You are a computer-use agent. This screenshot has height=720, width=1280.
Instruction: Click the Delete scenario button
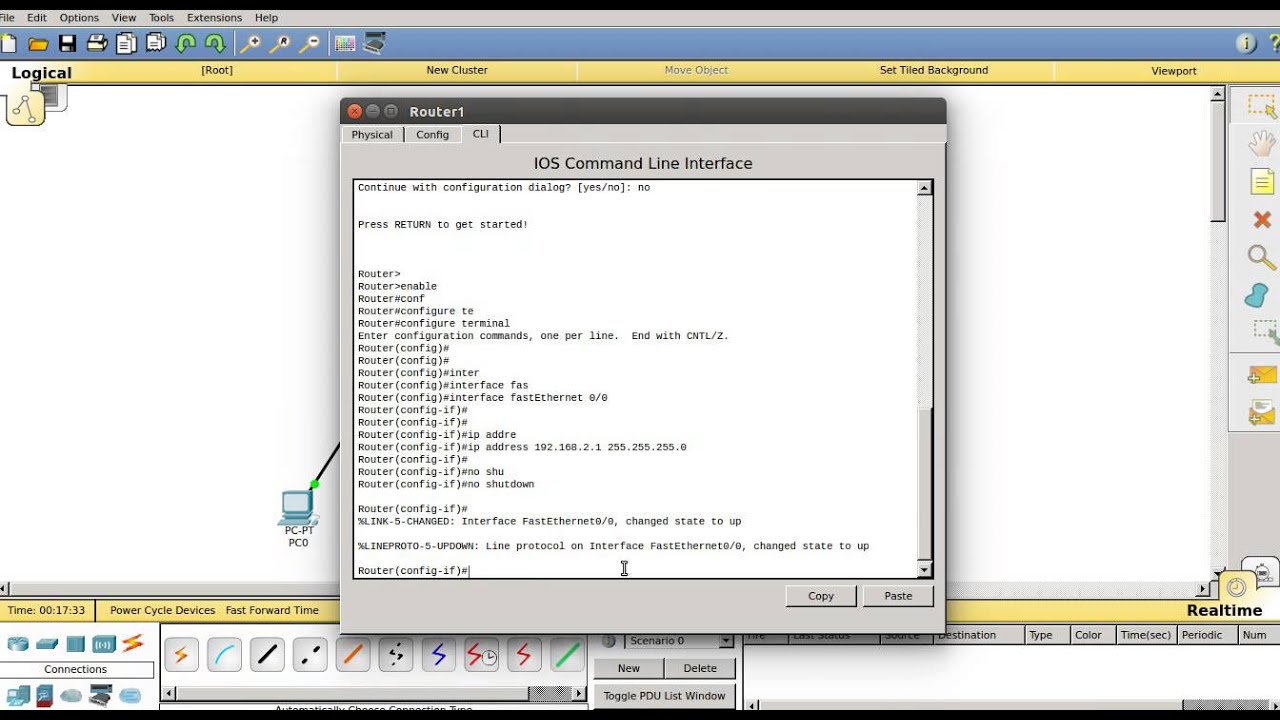700,668
